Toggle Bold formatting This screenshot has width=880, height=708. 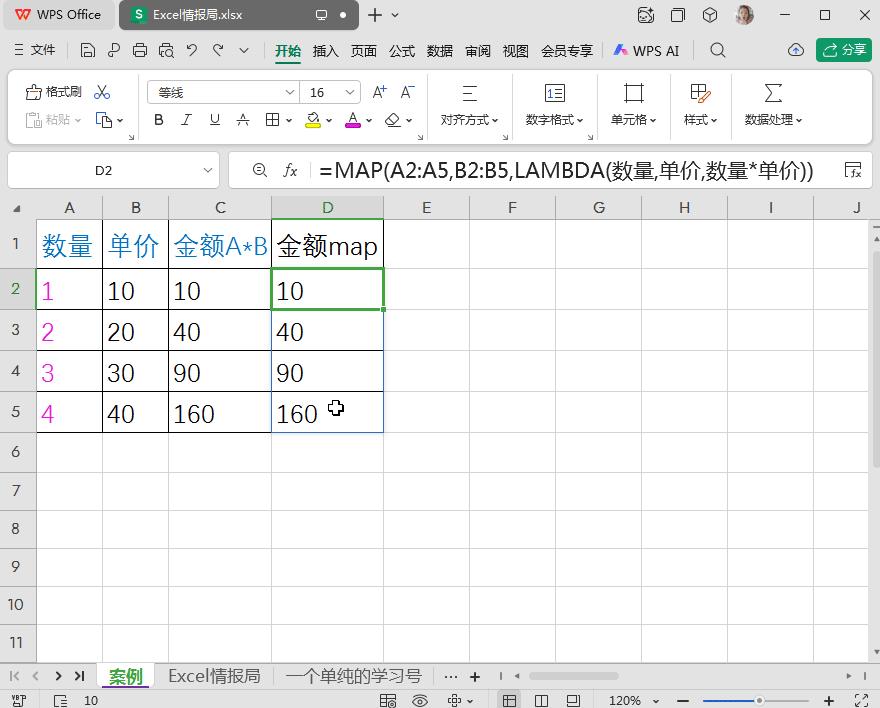(159, 119)
